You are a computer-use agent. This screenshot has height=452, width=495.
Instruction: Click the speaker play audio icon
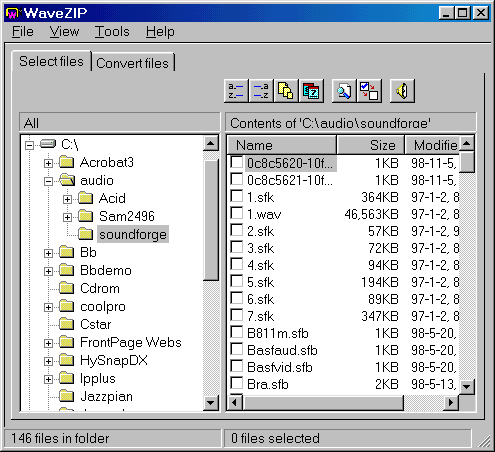coord(402,91)
